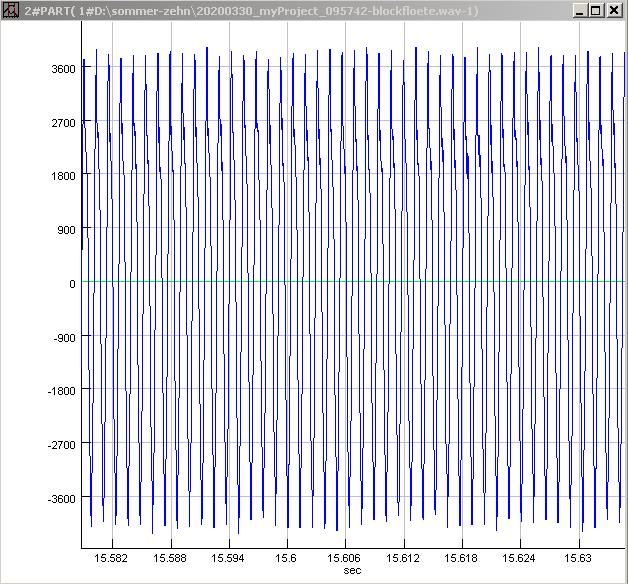Click the window system menu icon in title bar
This screenshot has width=628, height=584.
point(10,10)
